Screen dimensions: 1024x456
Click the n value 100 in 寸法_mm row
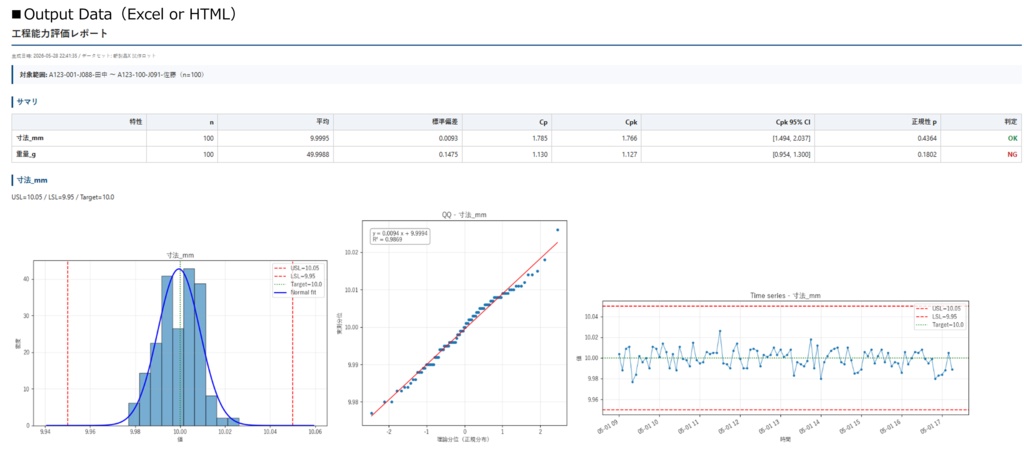210,138
